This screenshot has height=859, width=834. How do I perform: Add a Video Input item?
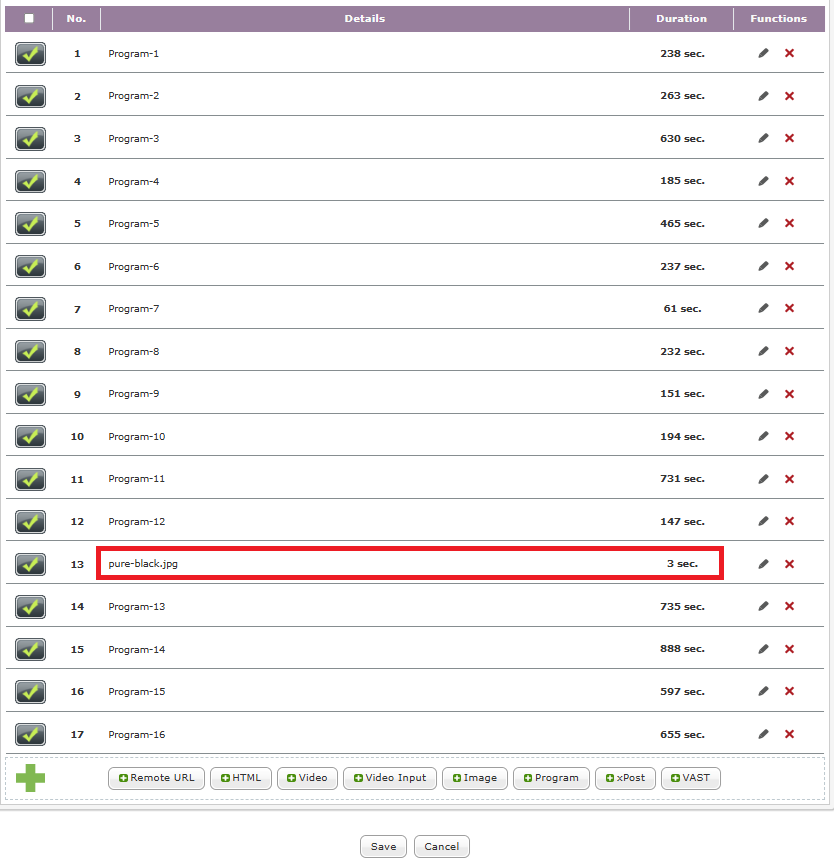390,778
